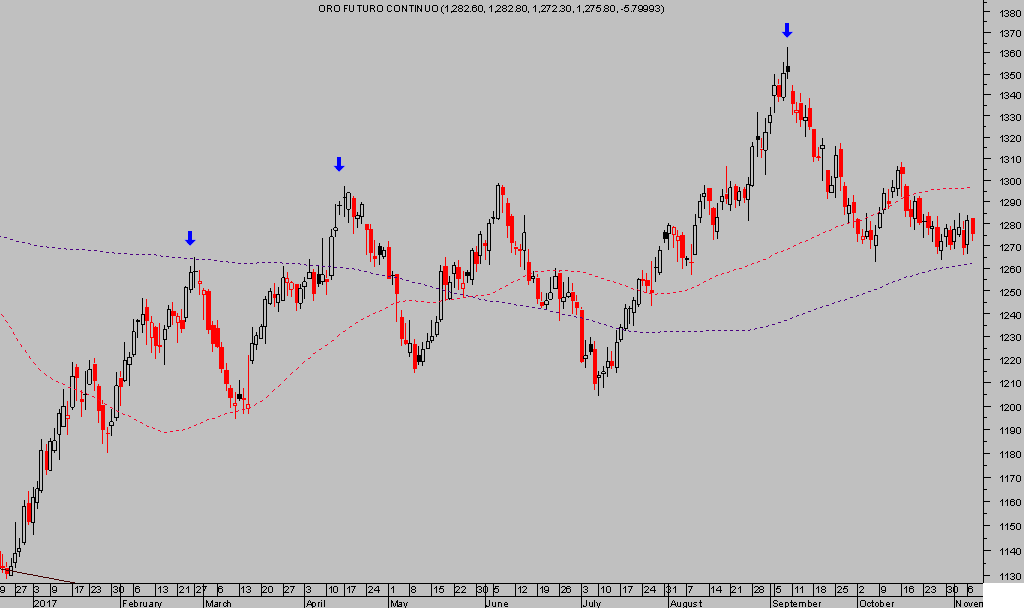Click the 1300 level on the price axis
This screenshot has width=1024, height=608.
[1000, 182]
